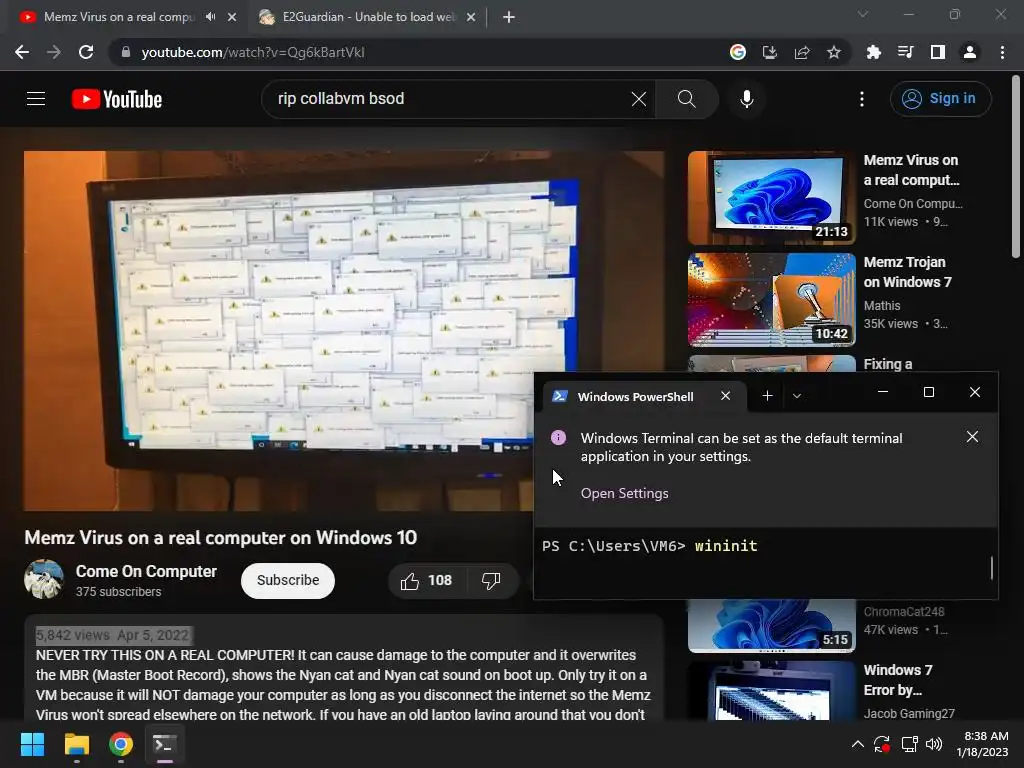1024x768 pixels.
Task: Open Windows 7 Error video title
Action: click(898, 680)
